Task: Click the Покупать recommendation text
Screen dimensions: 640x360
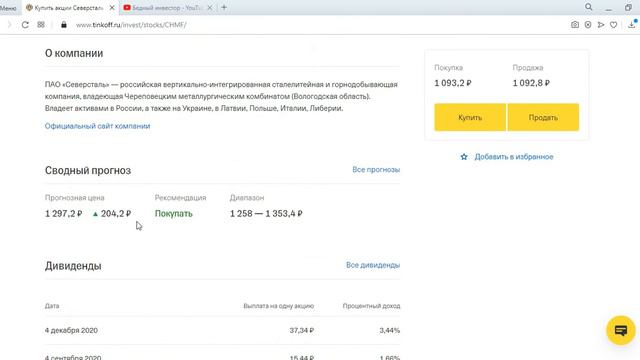Action: 173,213
